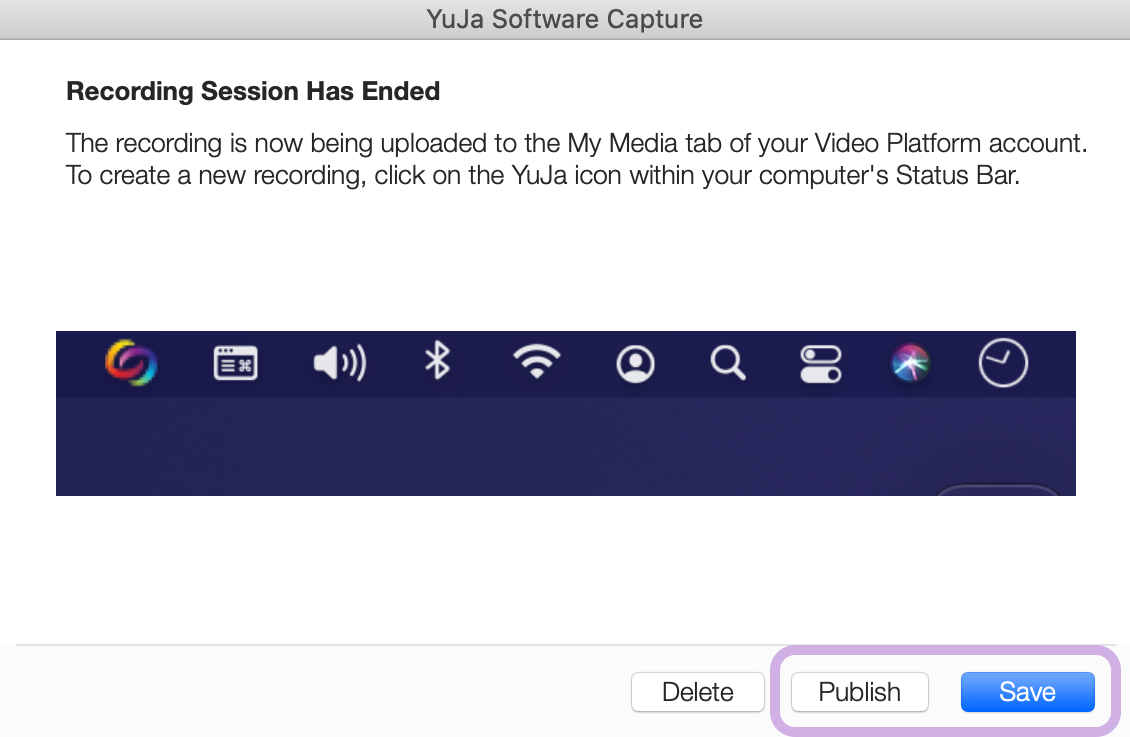The height and width of the screenshot is (737, 1130).
Task: Click the Spotlight magnifying glass icon
Action: click(728, 363)
